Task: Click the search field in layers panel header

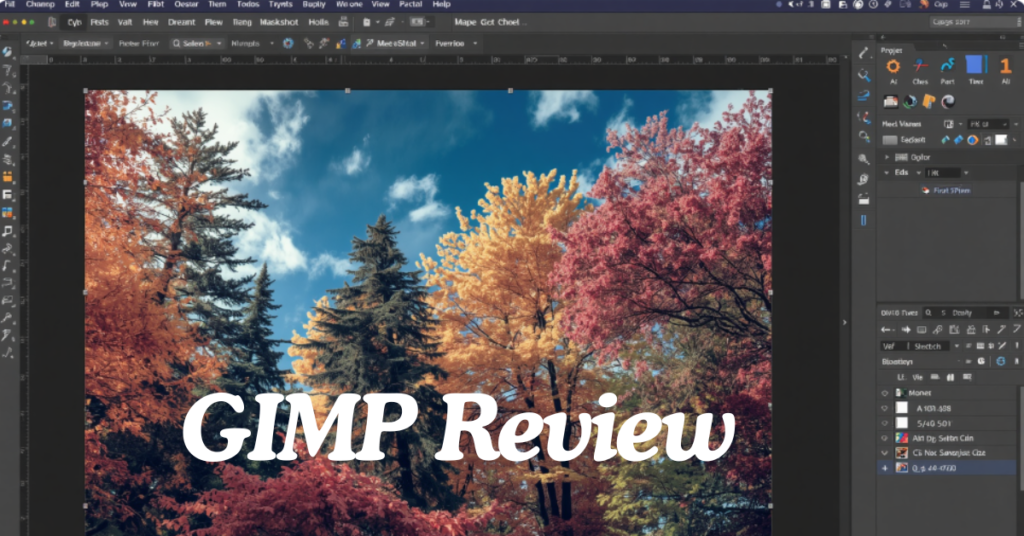Action: (965, 313)
